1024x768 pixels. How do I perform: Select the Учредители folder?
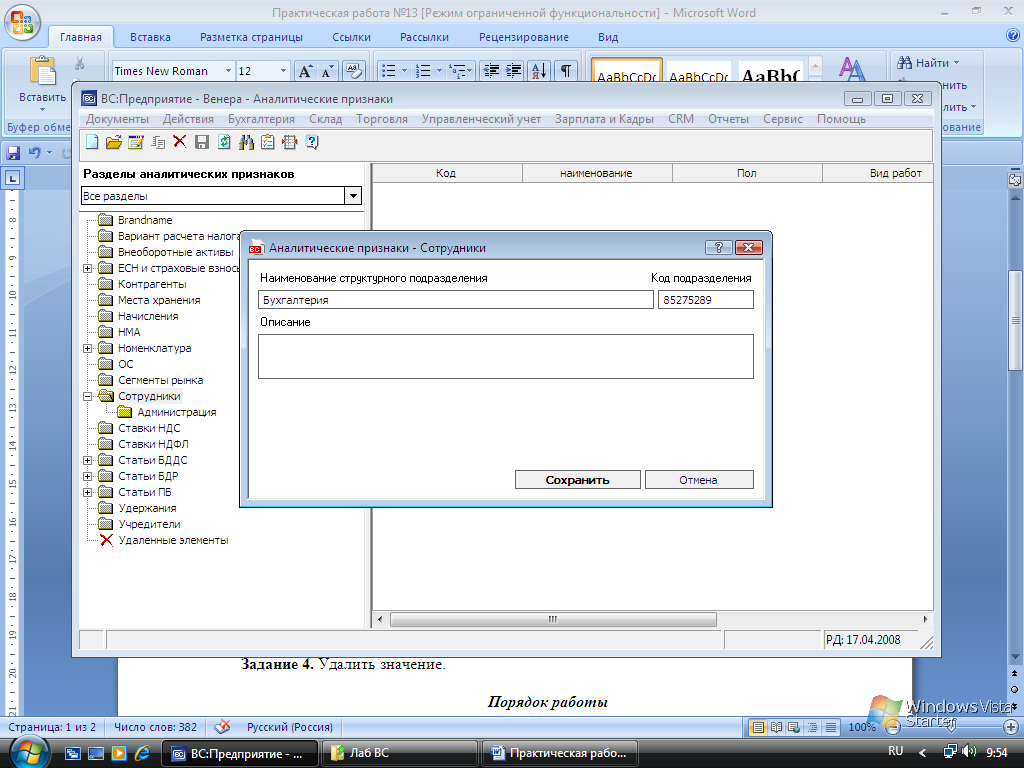[140, 524]
